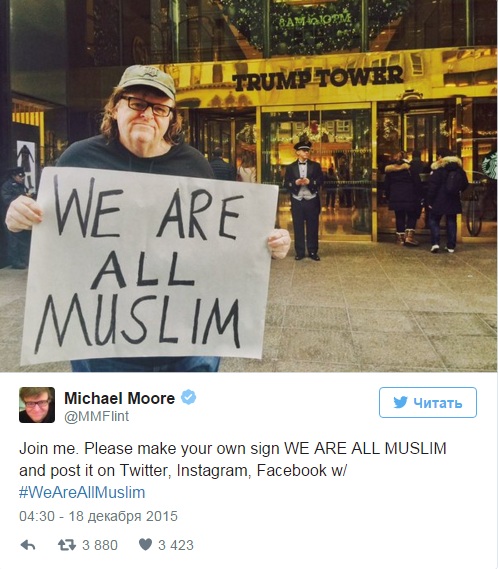View the 3 880 retweets count
The height and width of the screenshot is (569, 498).
pyautogui.click(x=100, y=545)
